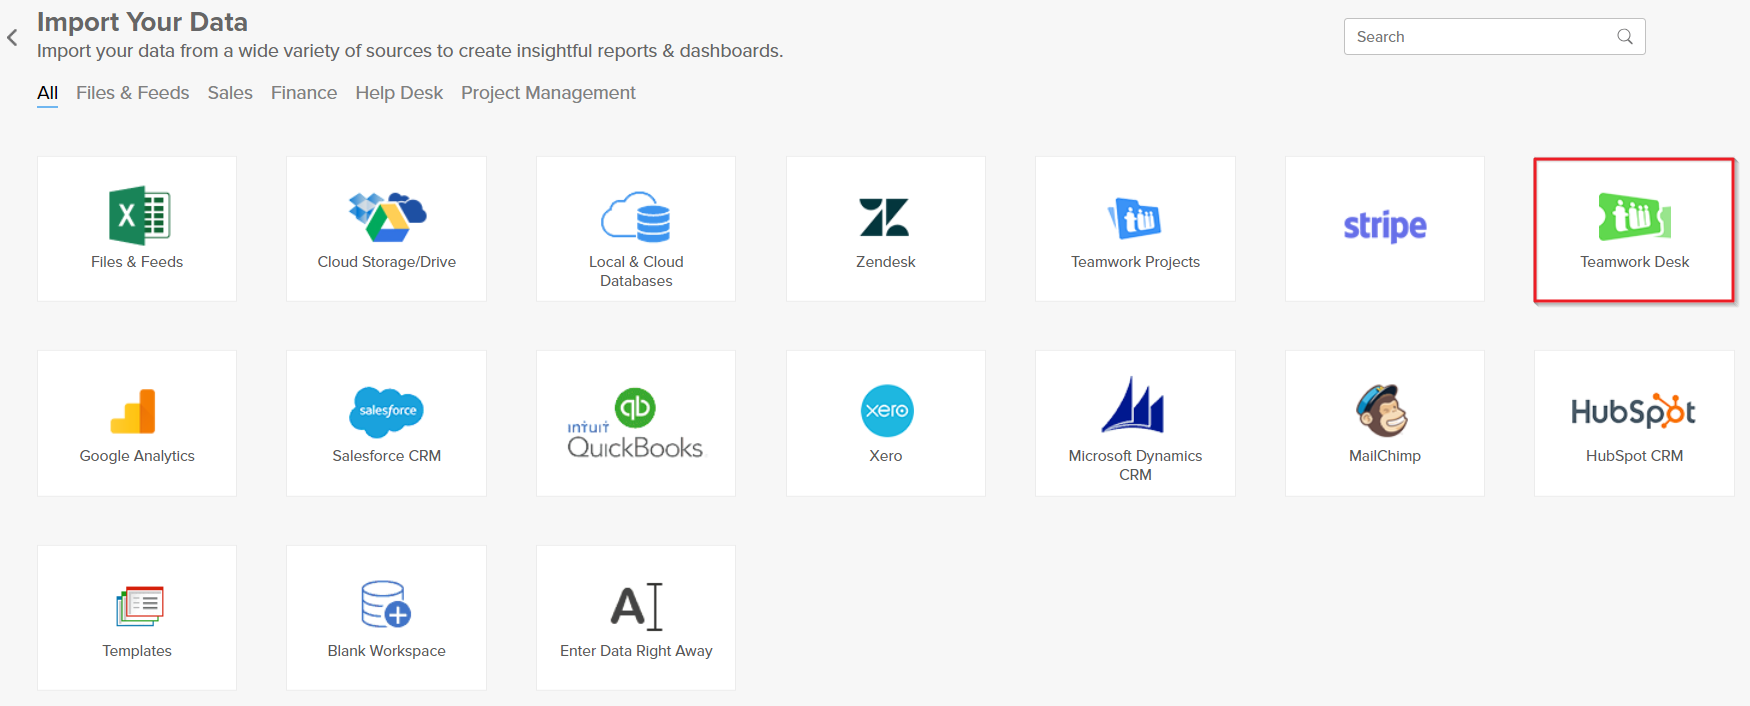Open the Blank Workspace database icon
Viewport: 1750px width, 706px height.
(386, 604)
